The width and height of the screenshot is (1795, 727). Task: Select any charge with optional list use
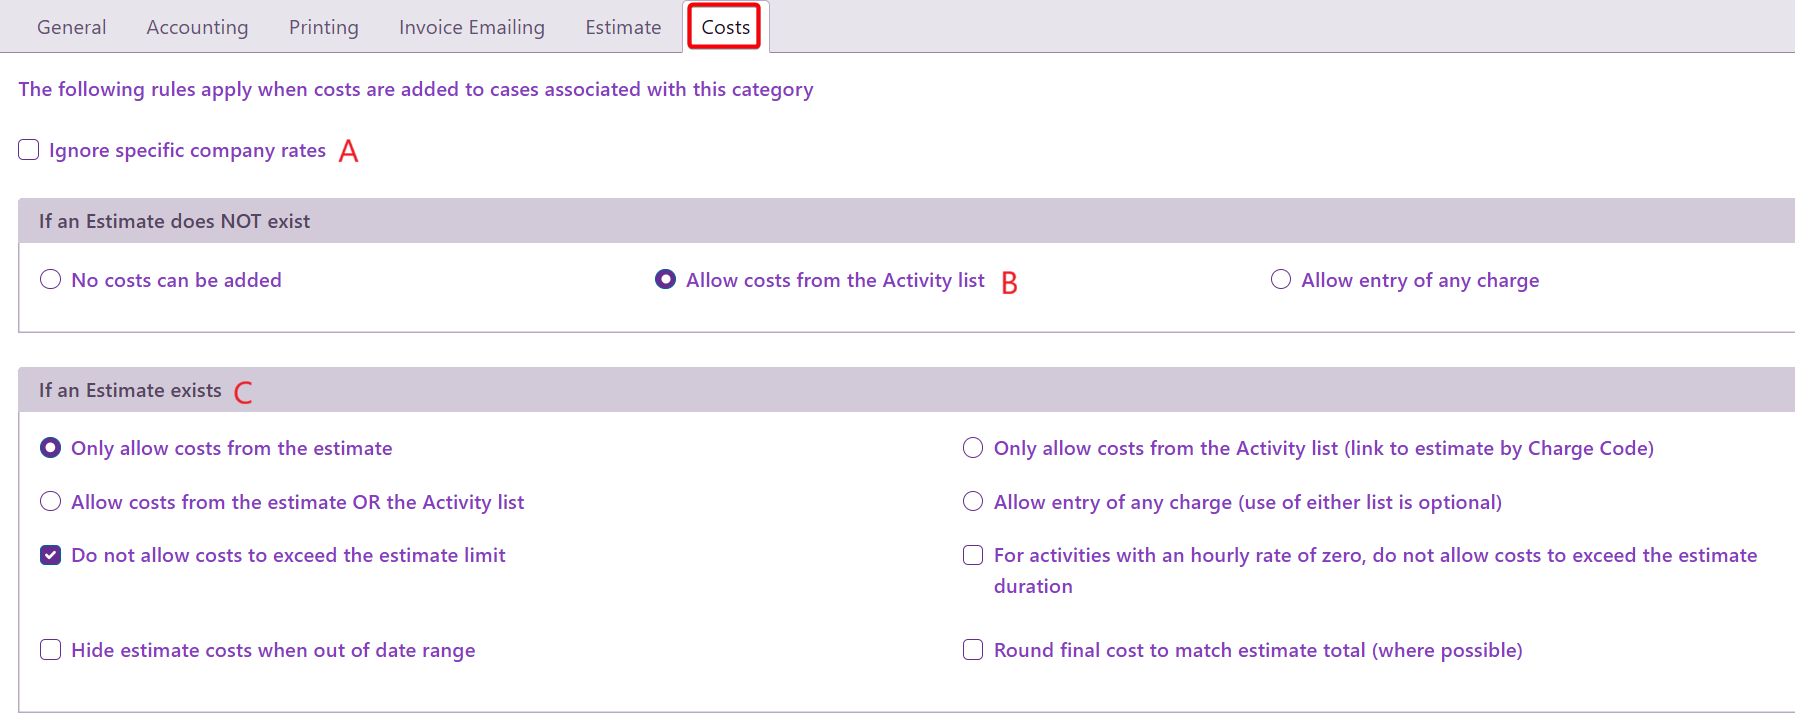pyautogui.click(x=973, y=502)
